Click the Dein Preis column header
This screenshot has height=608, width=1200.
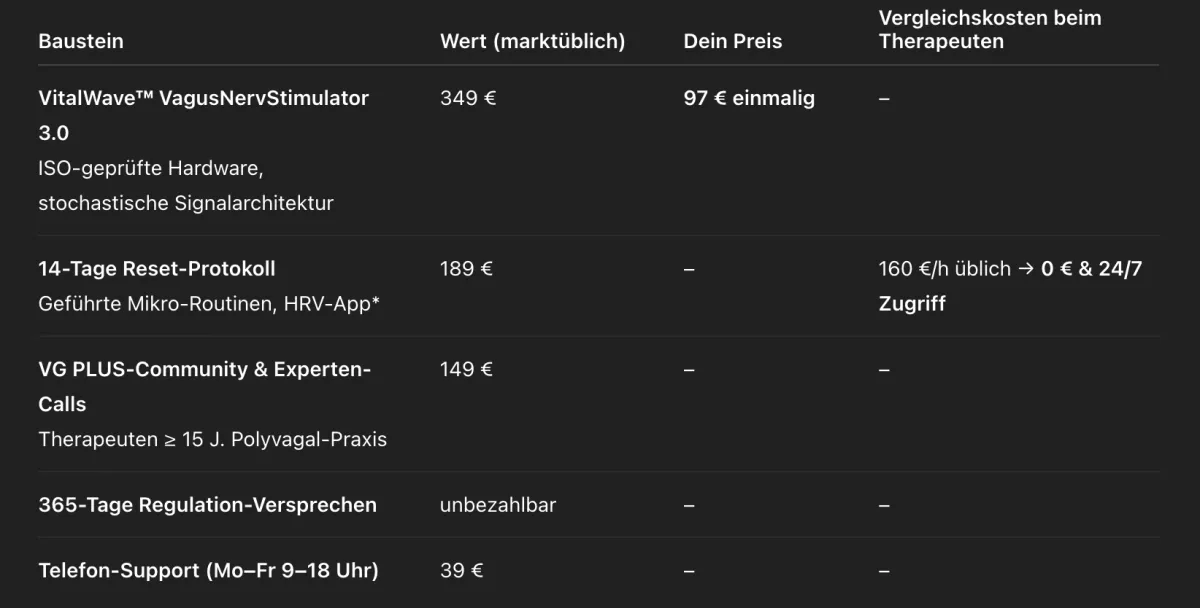pos(732,41)
